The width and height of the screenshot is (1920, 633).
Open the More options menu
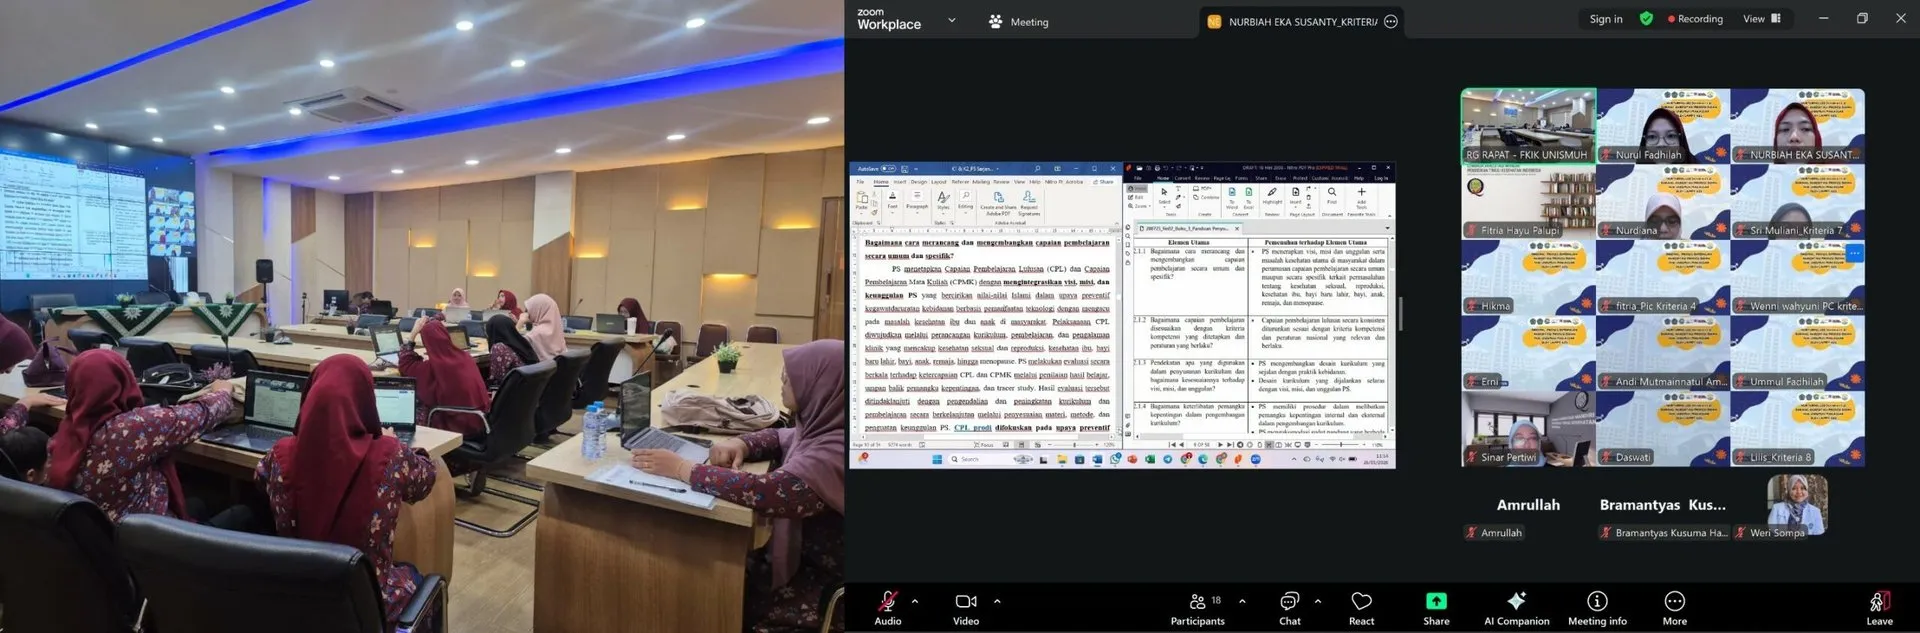click(x=1675, y=607)
